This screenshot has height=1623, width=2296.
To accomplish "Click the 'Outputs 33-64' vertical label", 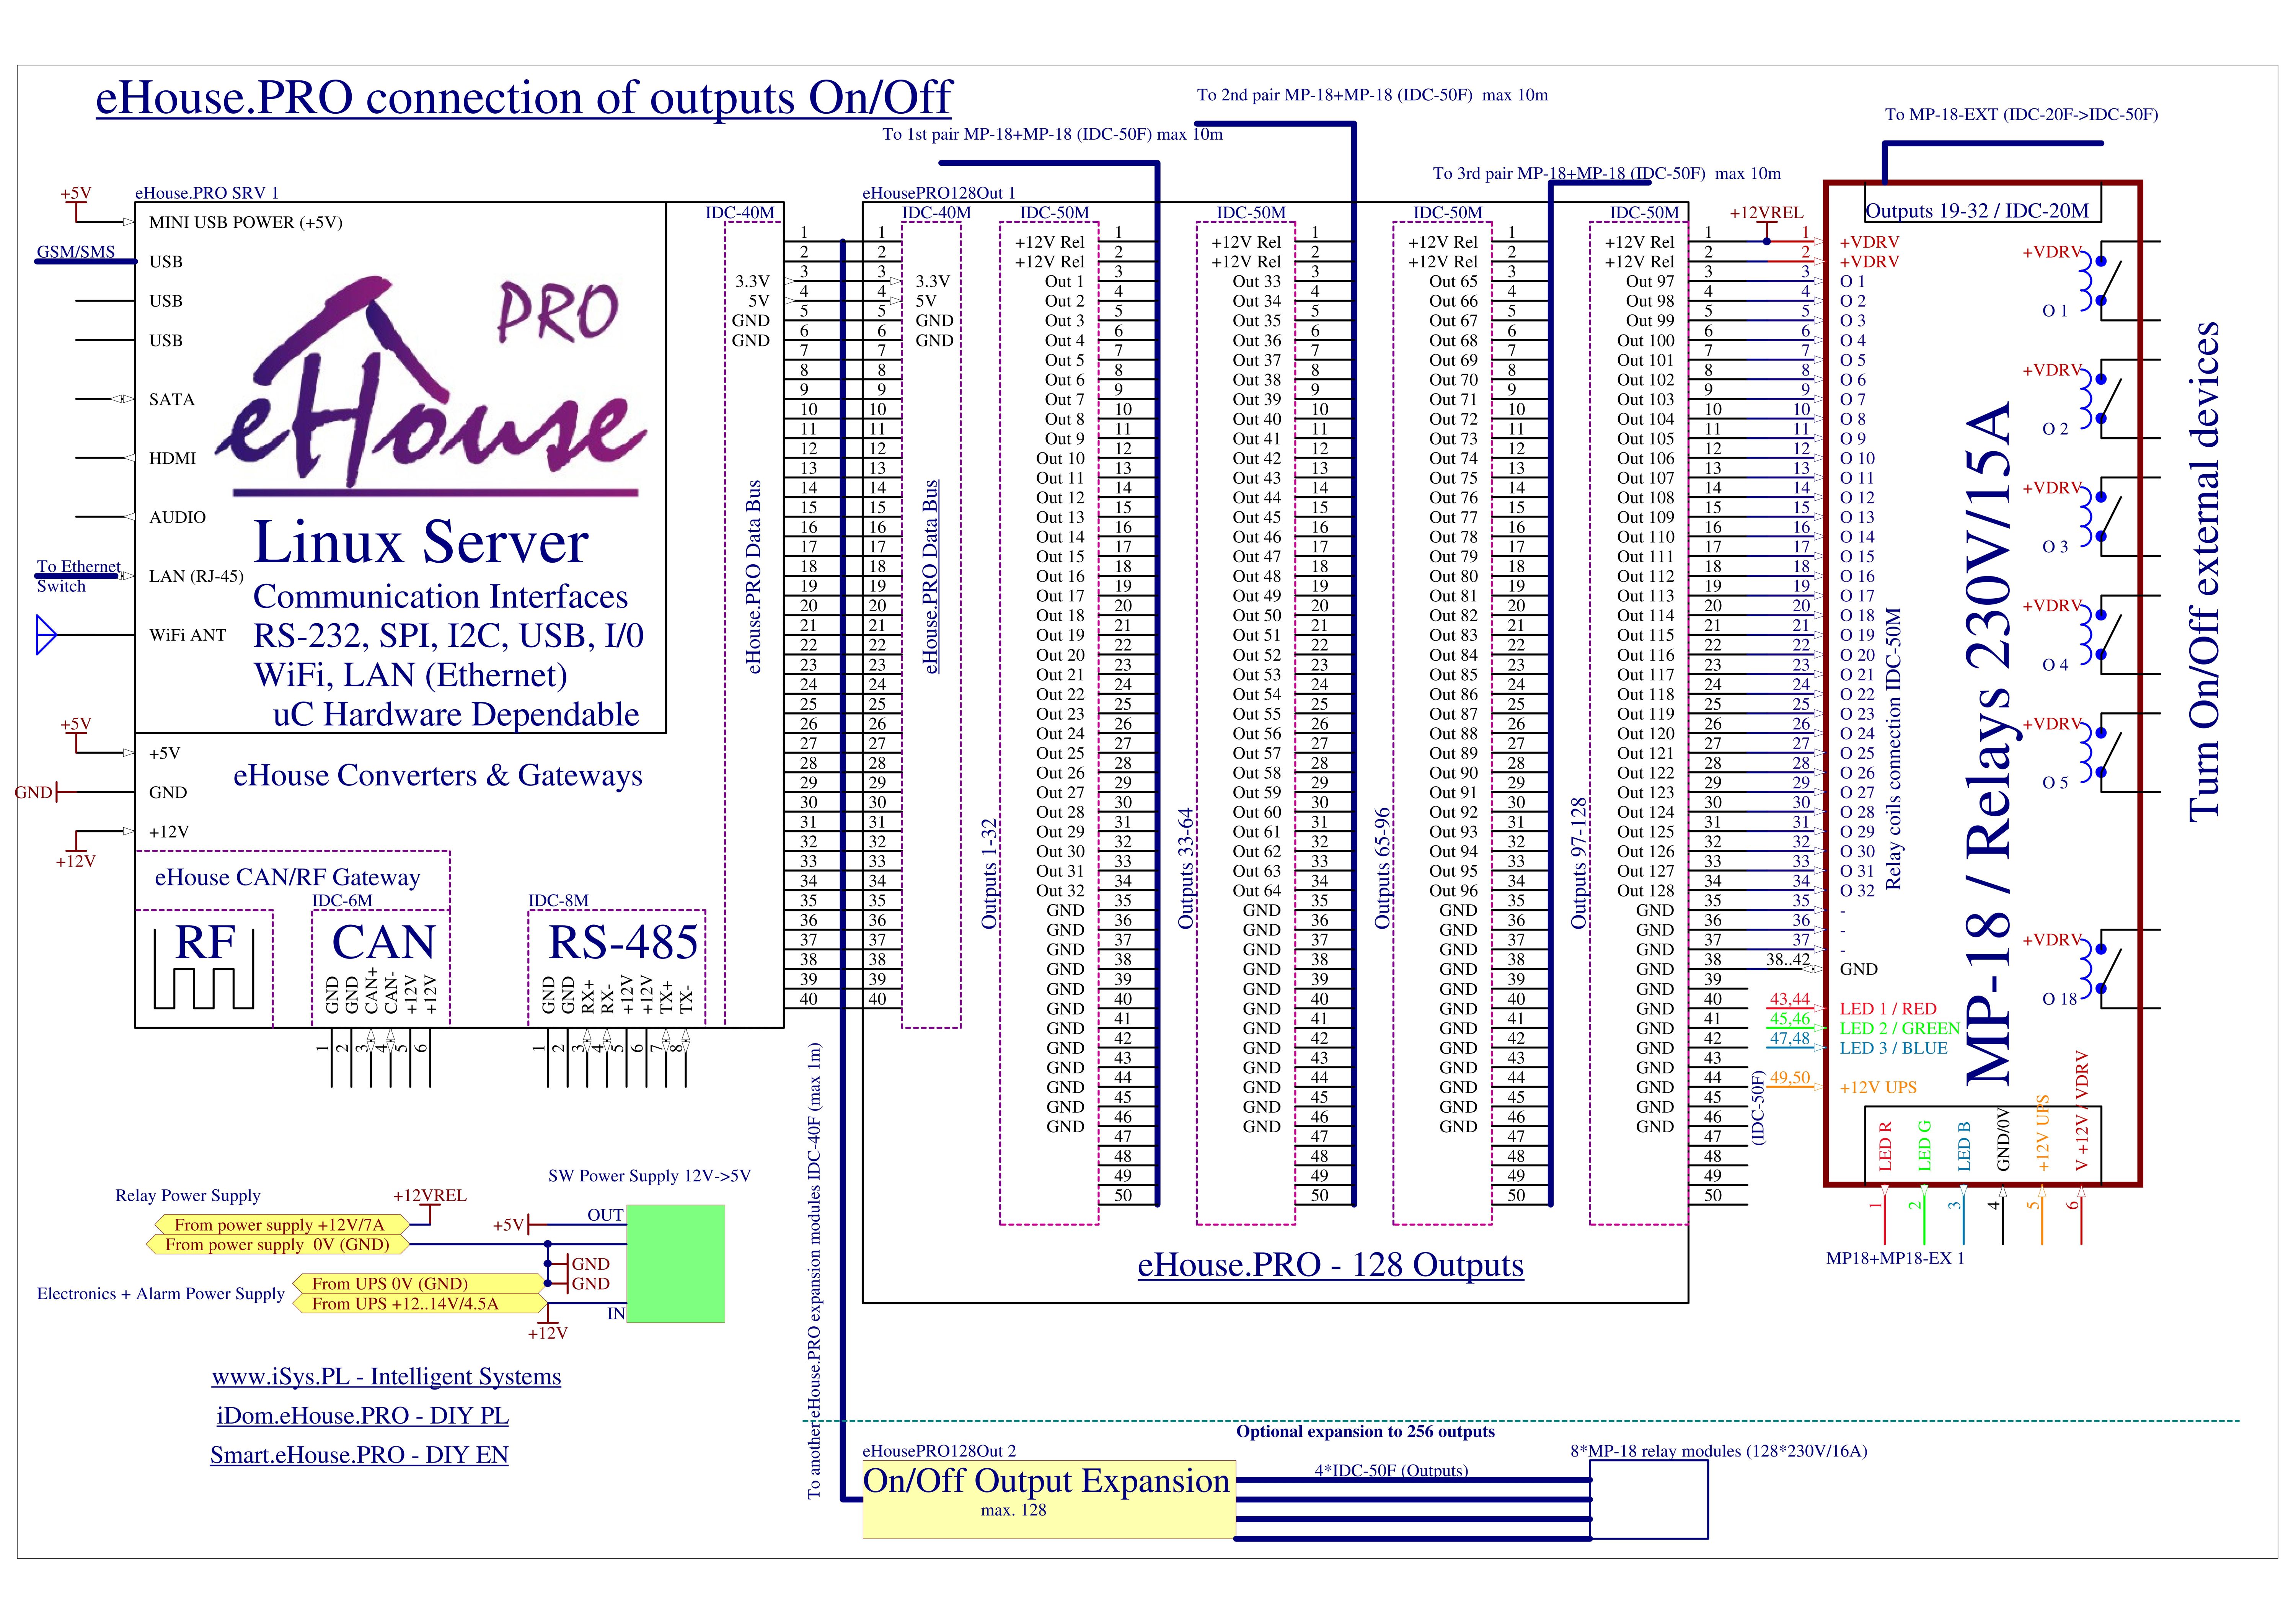I will point(1185,869).
